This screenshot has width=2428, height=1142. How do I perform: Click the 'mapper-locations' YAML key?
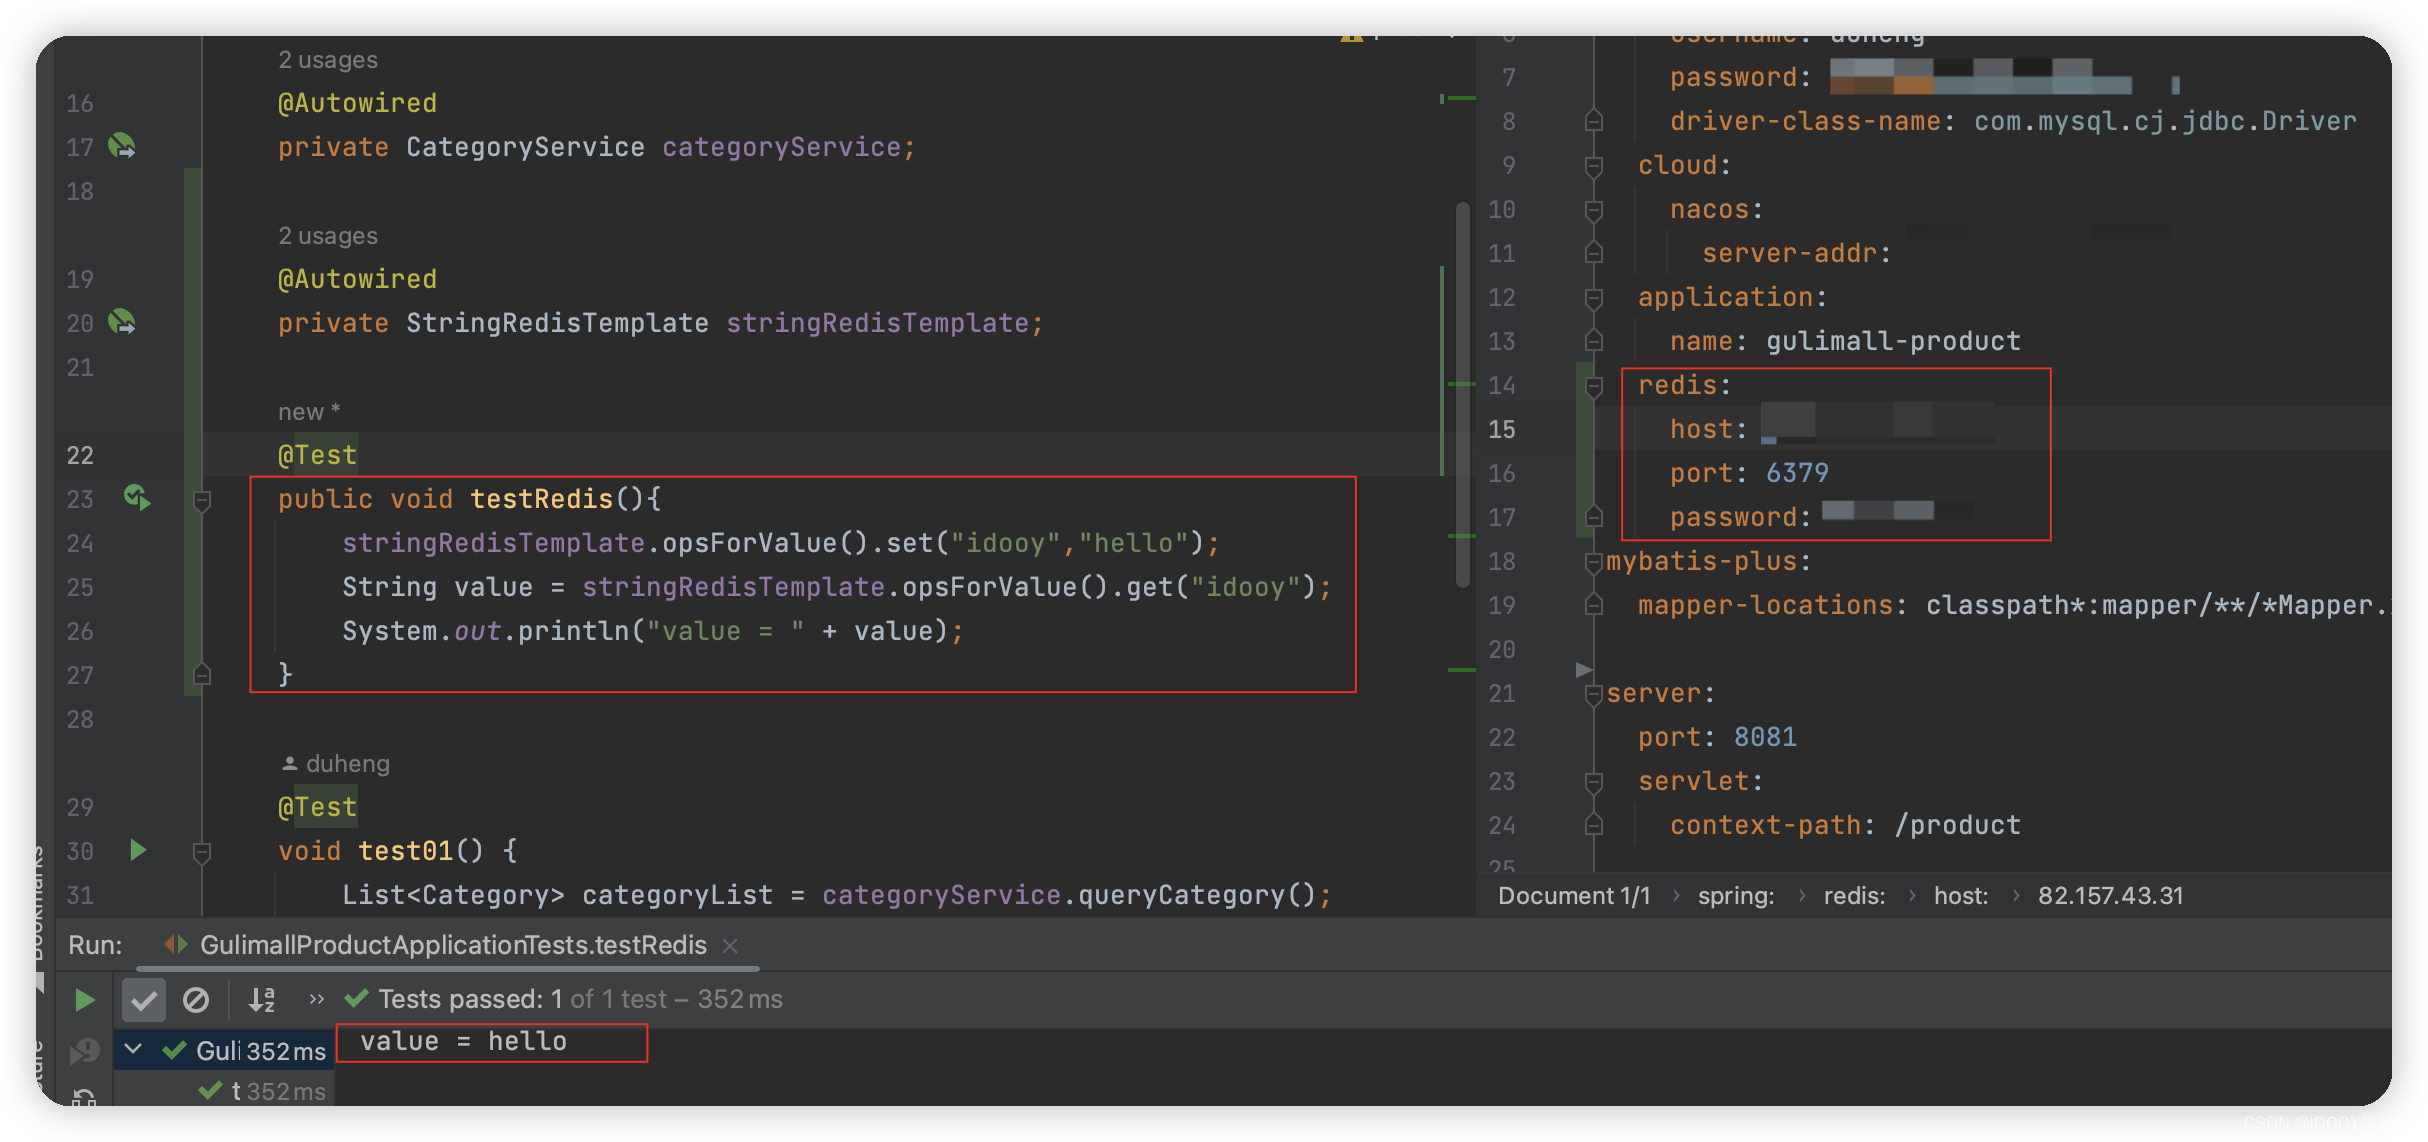click(x=1765, y=605)
